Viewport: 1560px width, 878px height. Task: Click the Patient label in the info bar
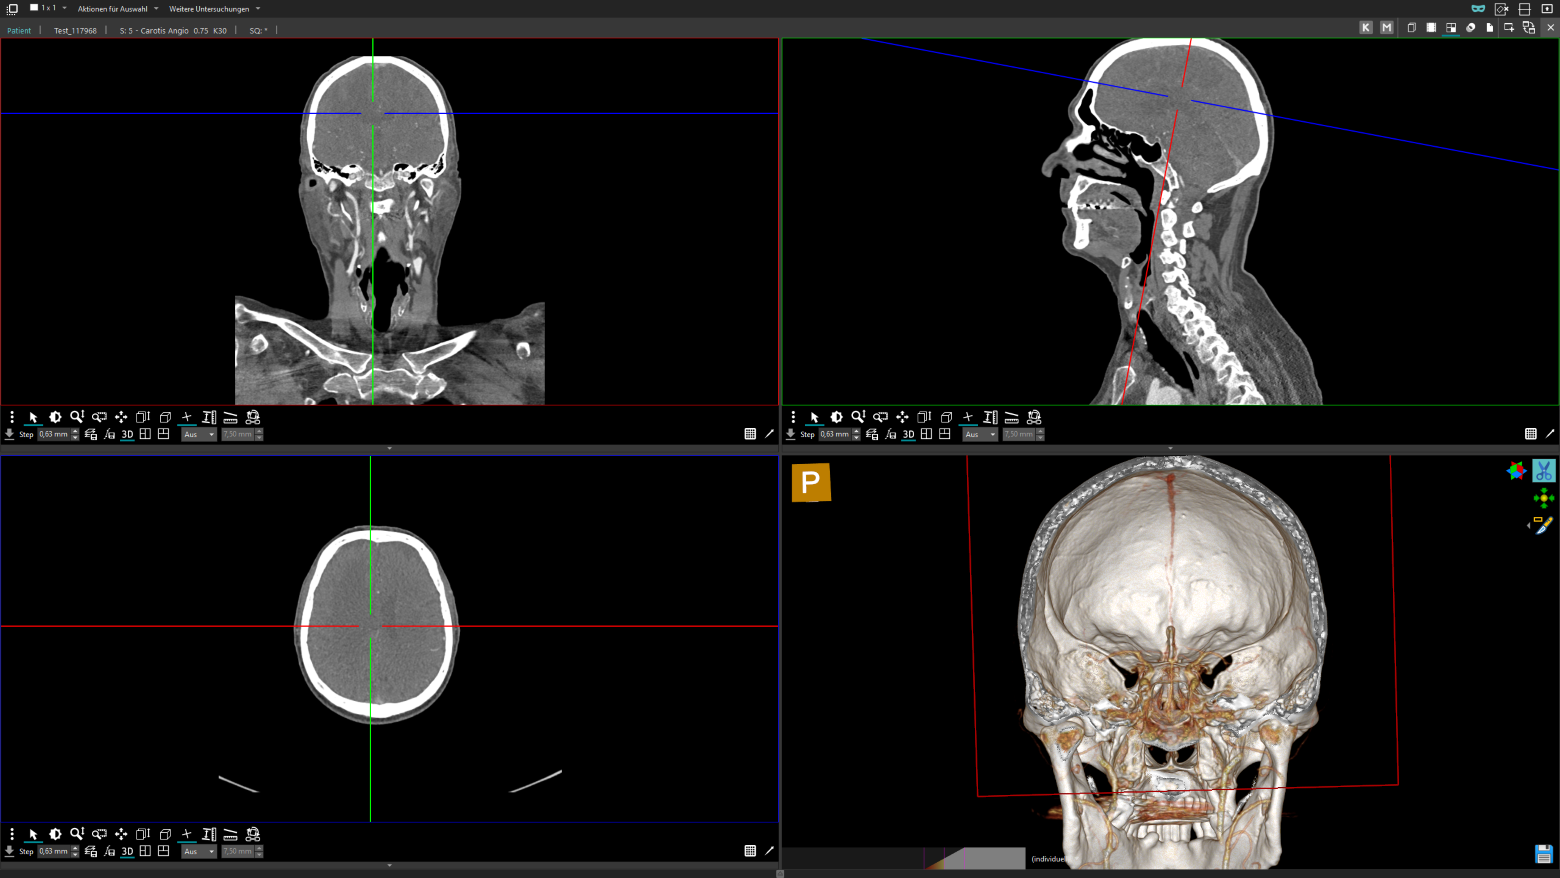19,31
